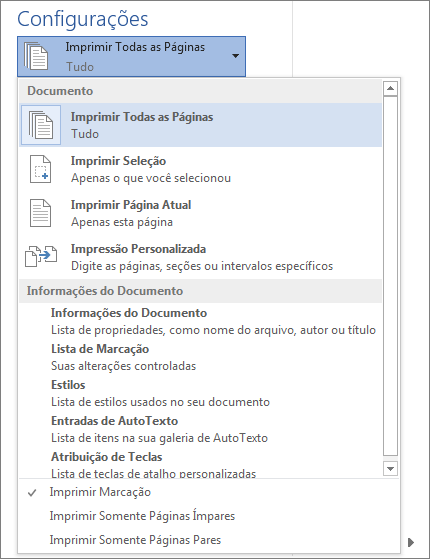Click the right-pointing arrow at bottom right
The image size is (430, 559).
(411, 542)
